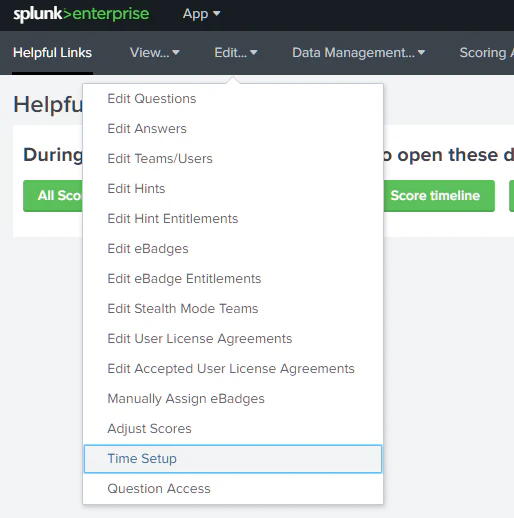
Task: Open Edit Hint Entitlements
Action: tap(233, 219)
